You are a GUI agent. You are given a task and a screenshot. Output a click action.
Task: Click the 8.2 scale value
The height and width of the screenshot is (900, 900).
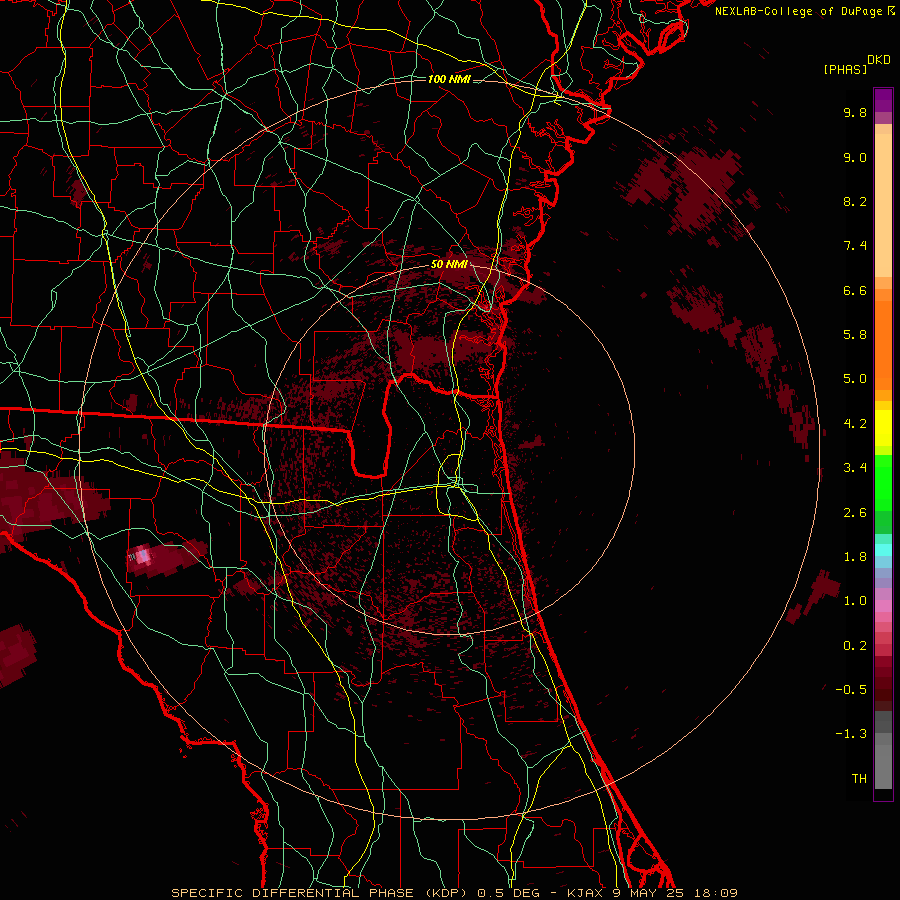coord(855,201)
